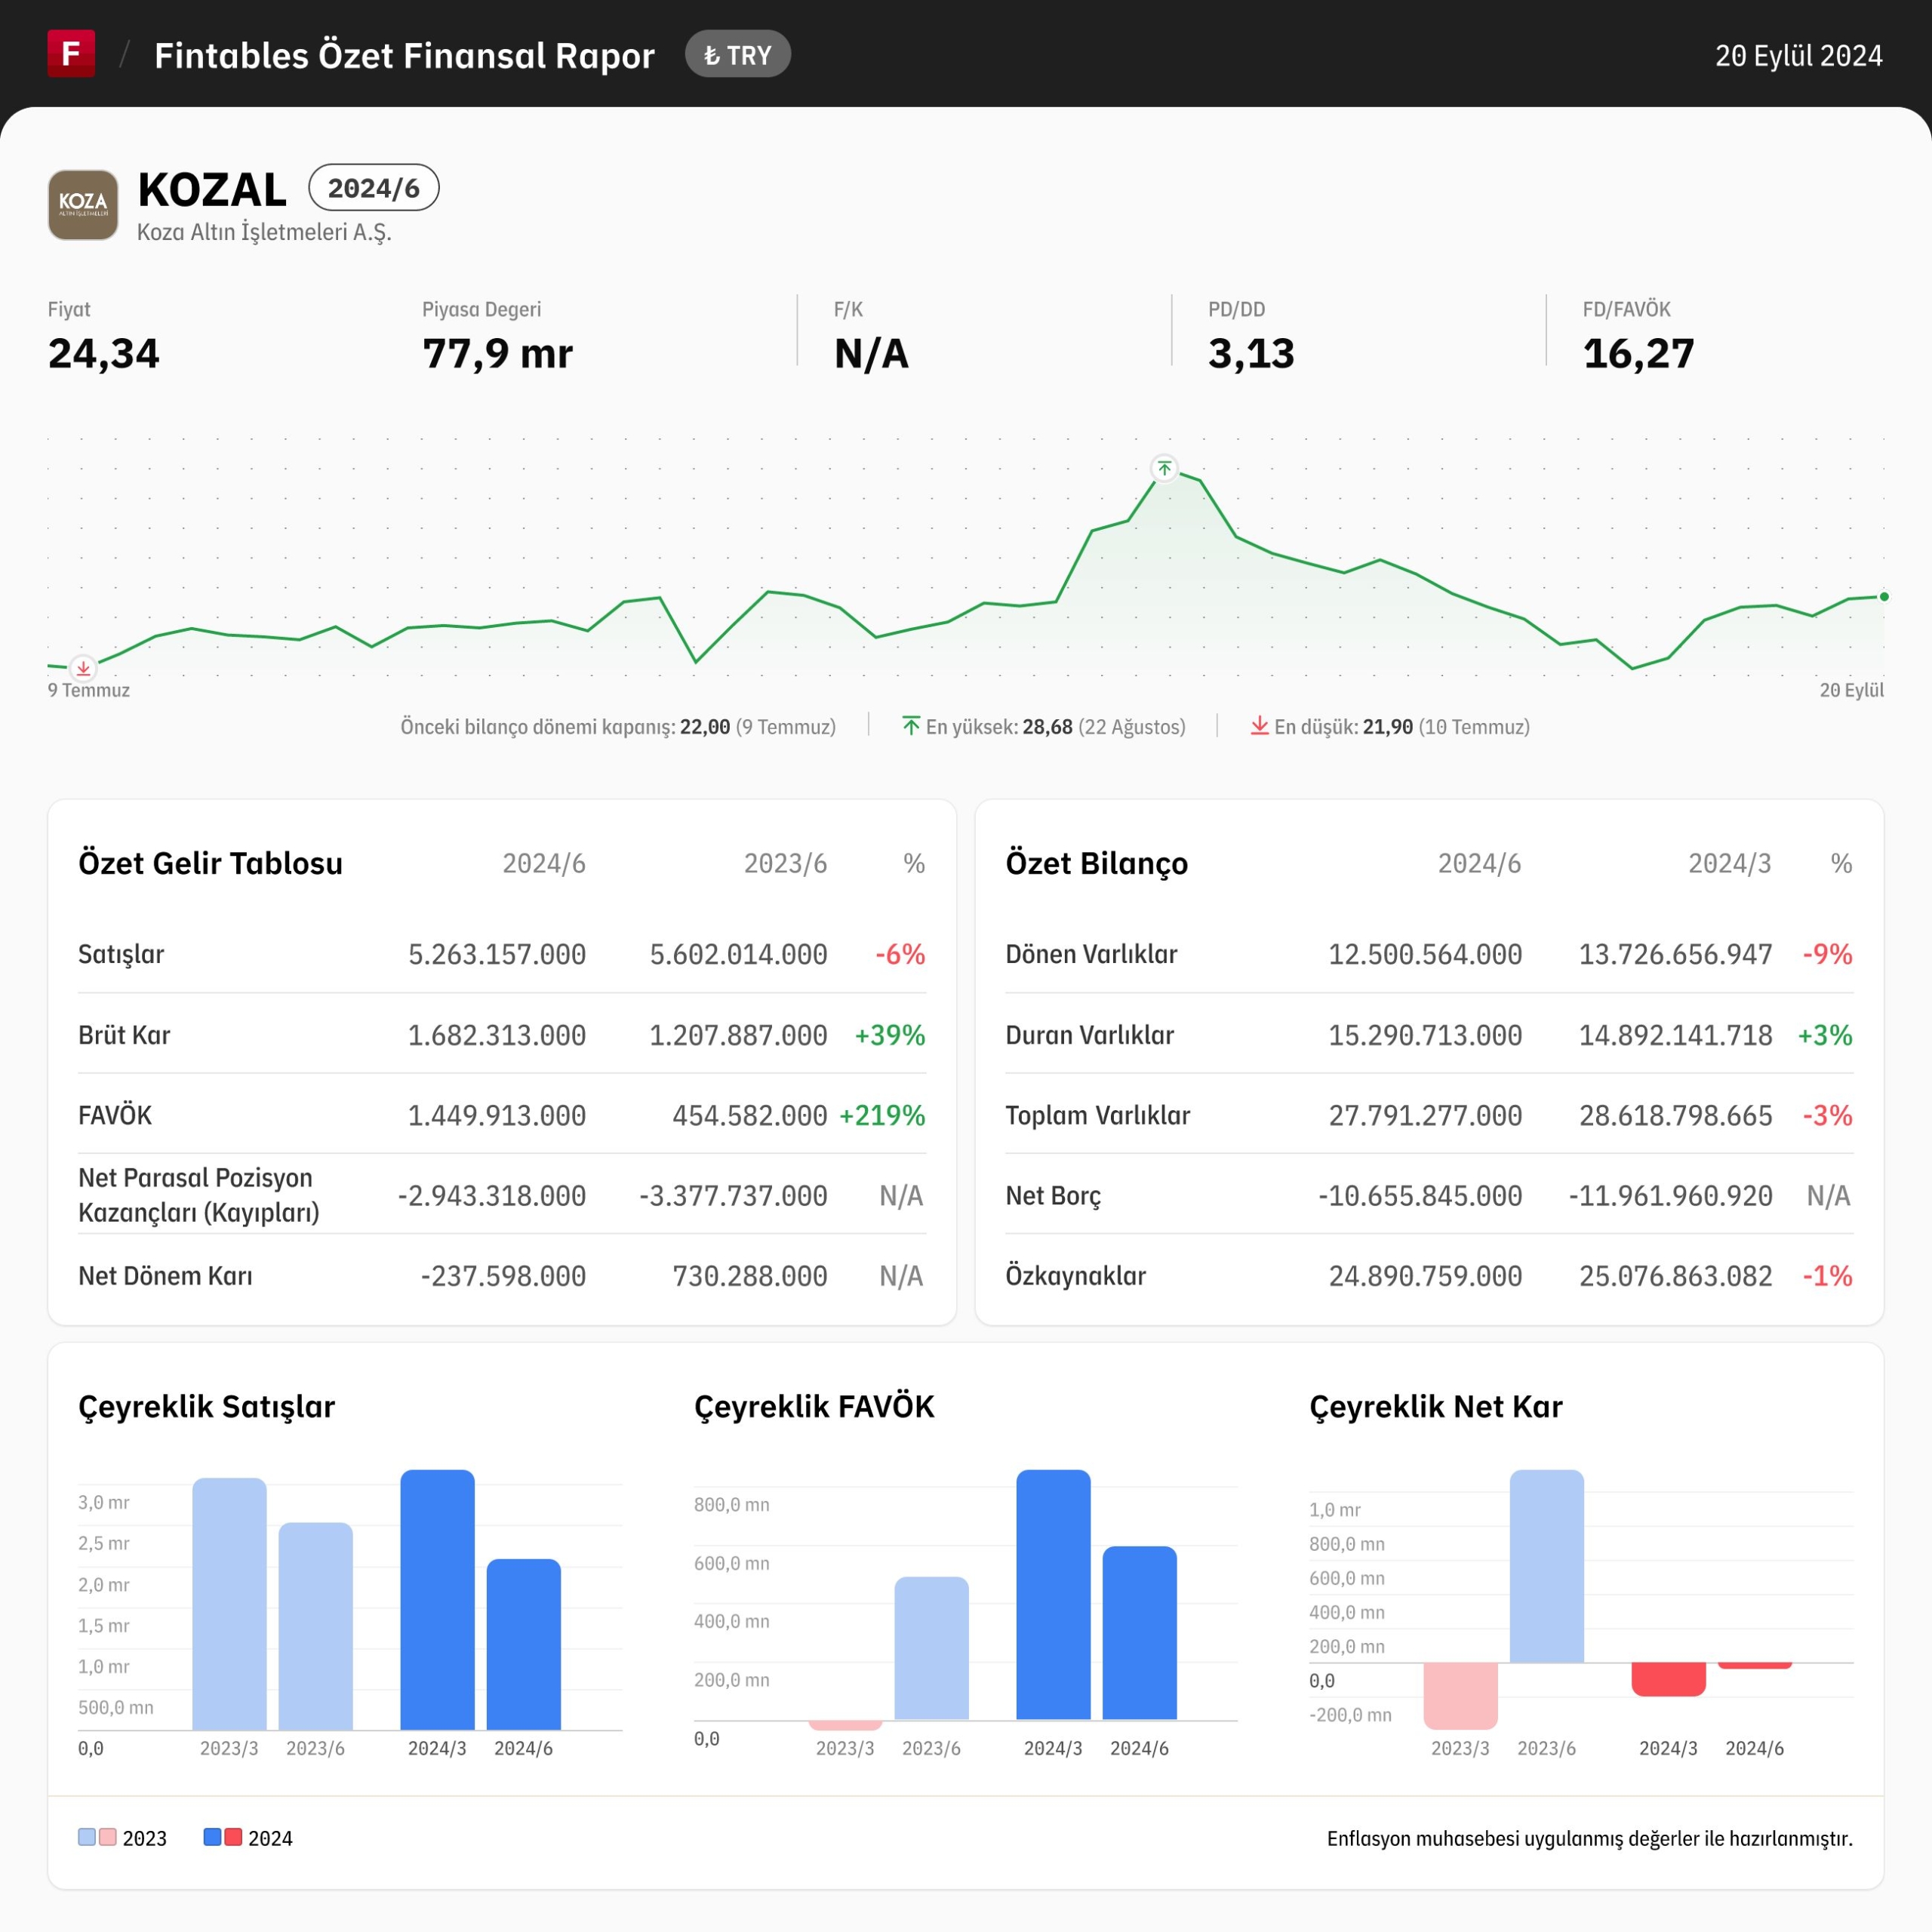Click the Fiyat value 24,34
Screen dimensions: 1932x1932
[x=104, y=353]
